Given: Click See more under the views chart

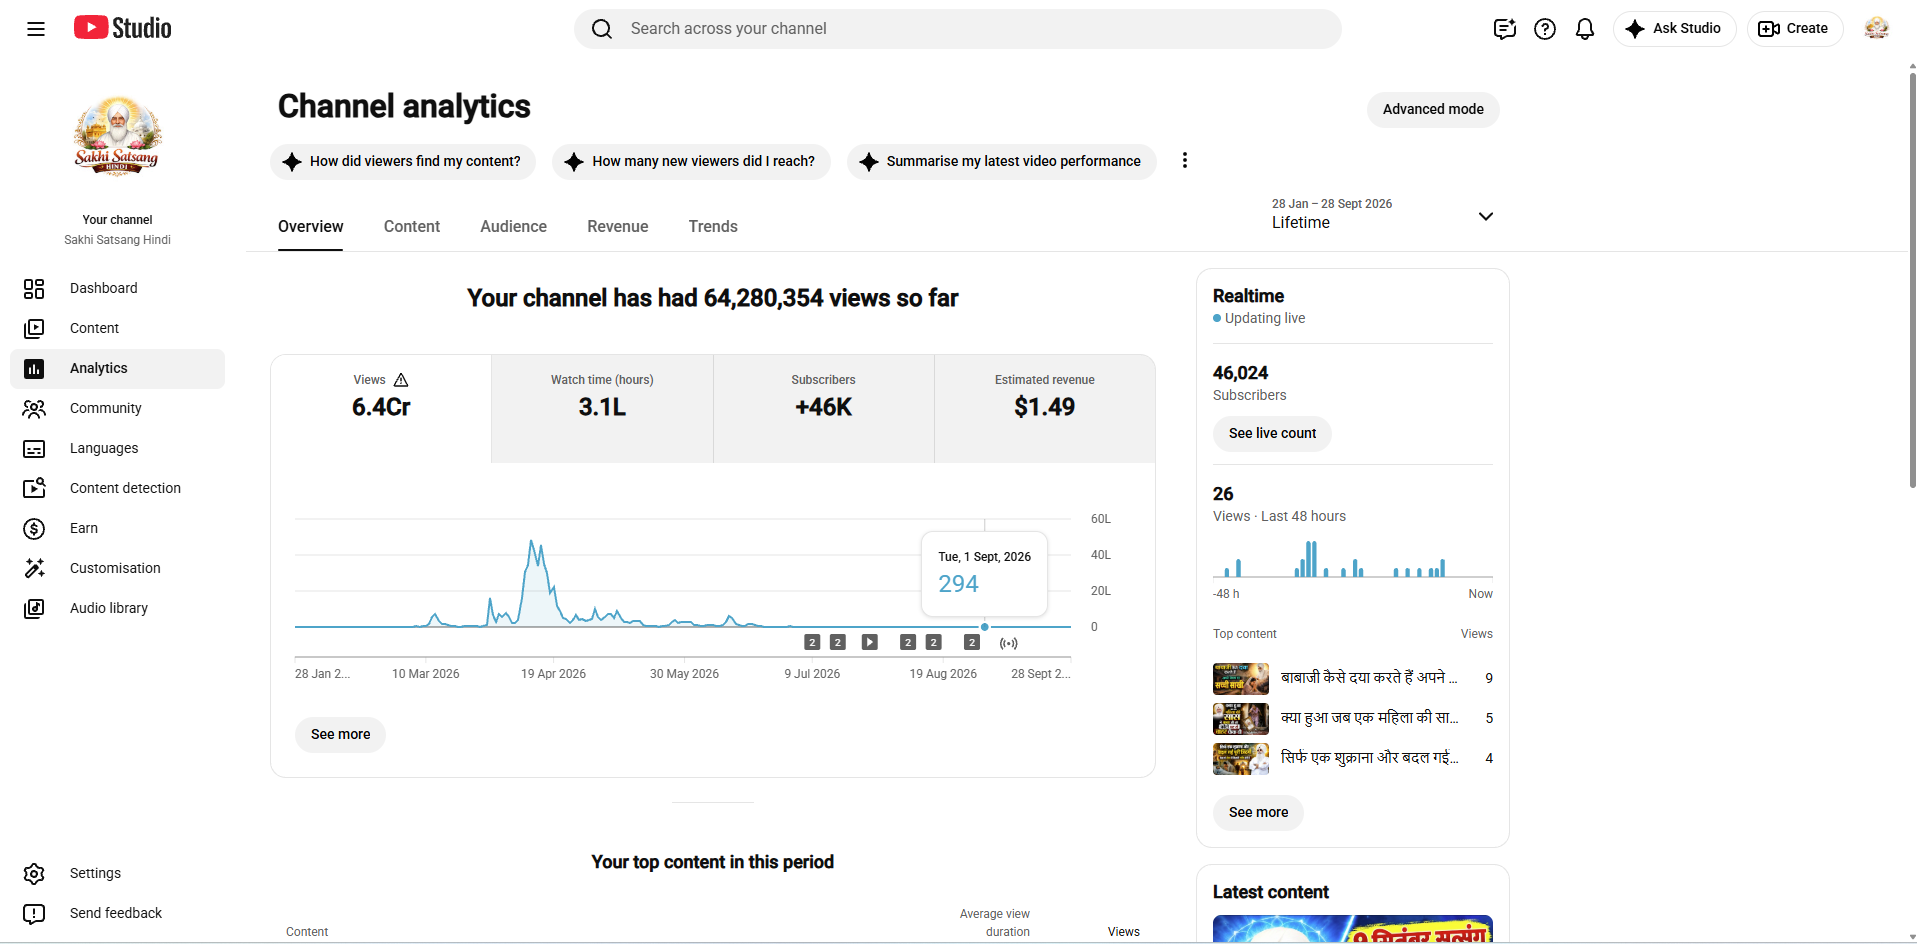Looking at the screenshot, I should point(340,735).
